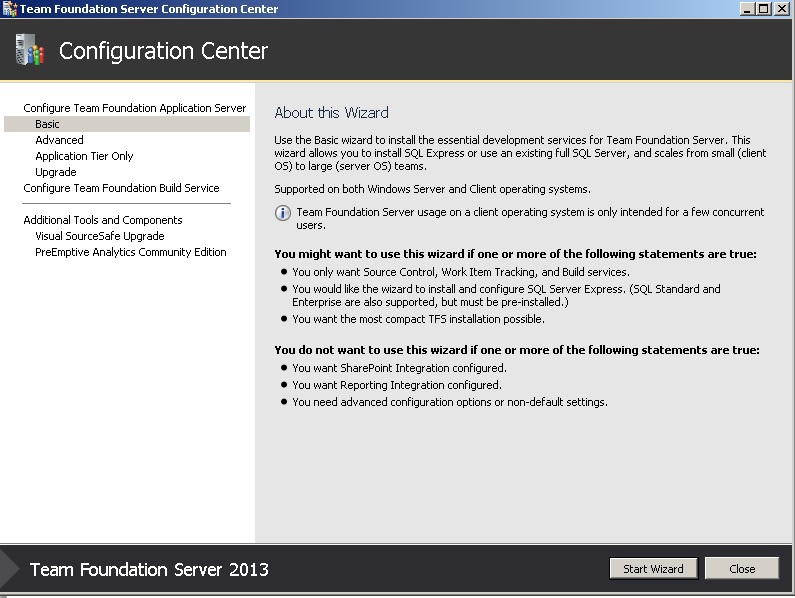The width and height of the screenshot is (795, 598).
Task: Click the Close button at bottom
Action: pos(742,569)
